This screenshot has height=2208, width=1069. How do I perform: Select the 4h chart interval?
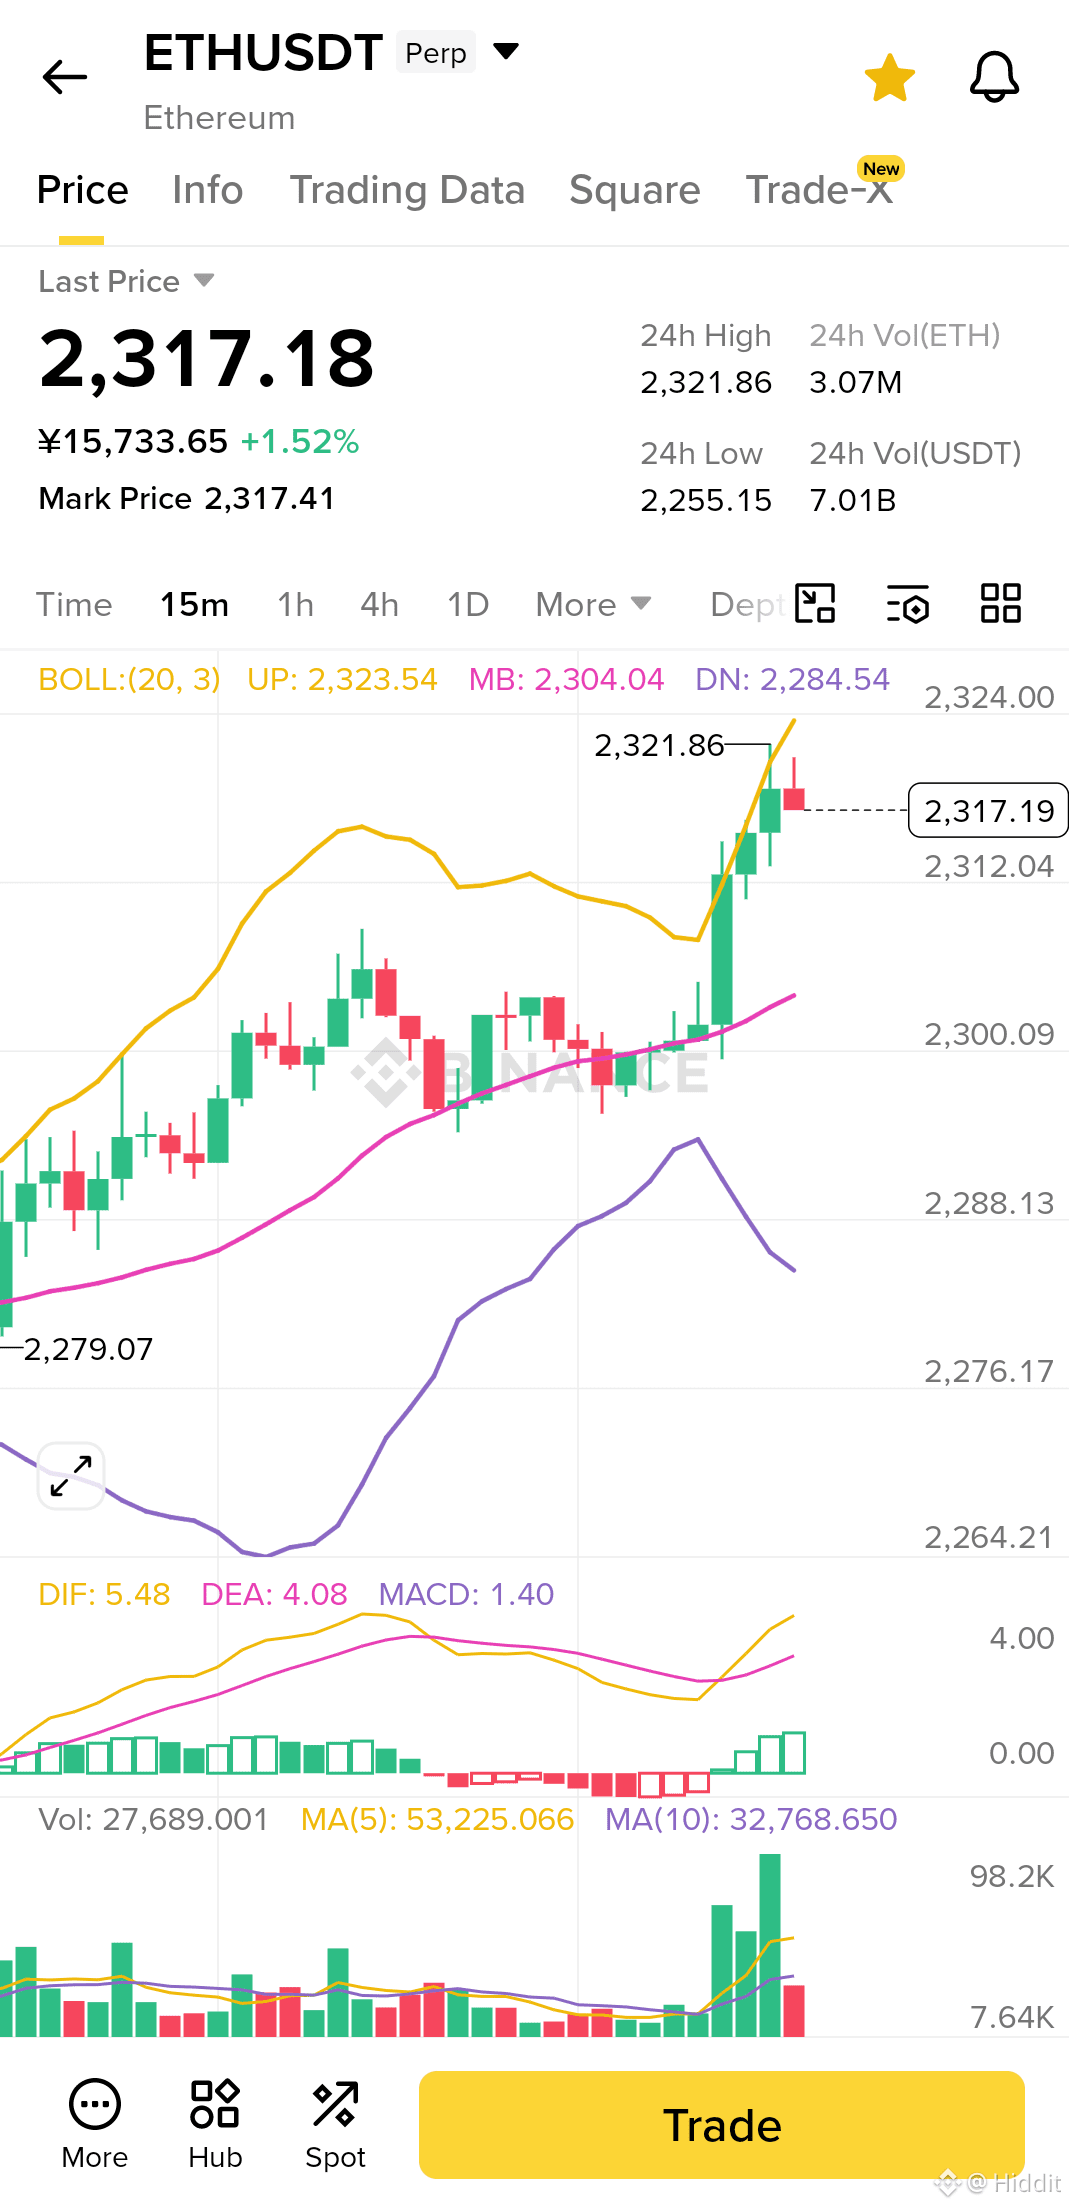pyautogui.click(x=379, y=604)
